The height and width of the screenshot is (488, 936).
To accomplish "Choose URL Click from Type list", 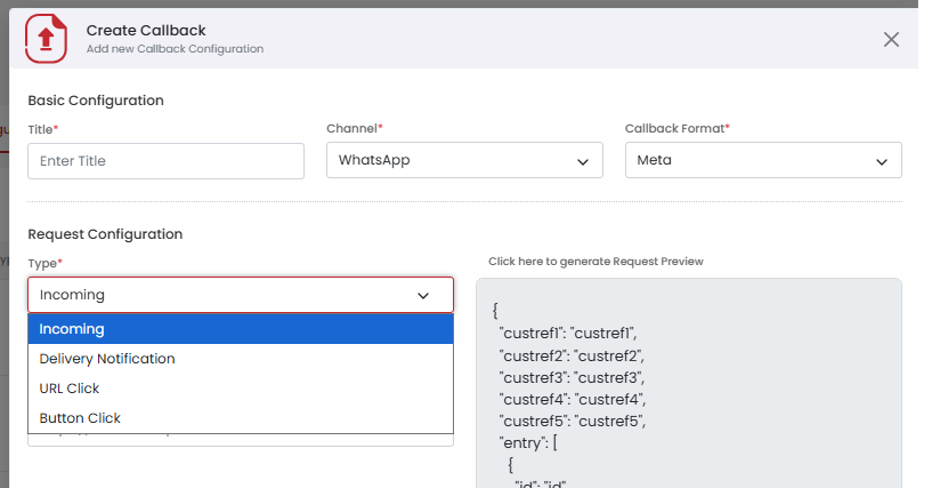I will click(241, 388).
